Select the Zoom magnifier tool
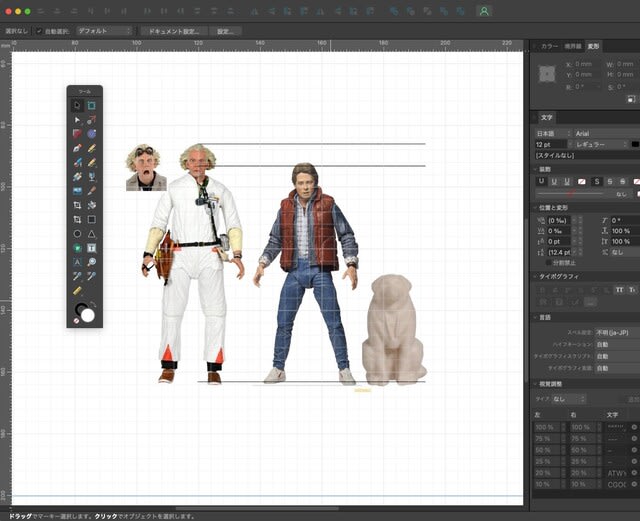The height and width of the screenshot is (521, 640). [x=91, y=262]
